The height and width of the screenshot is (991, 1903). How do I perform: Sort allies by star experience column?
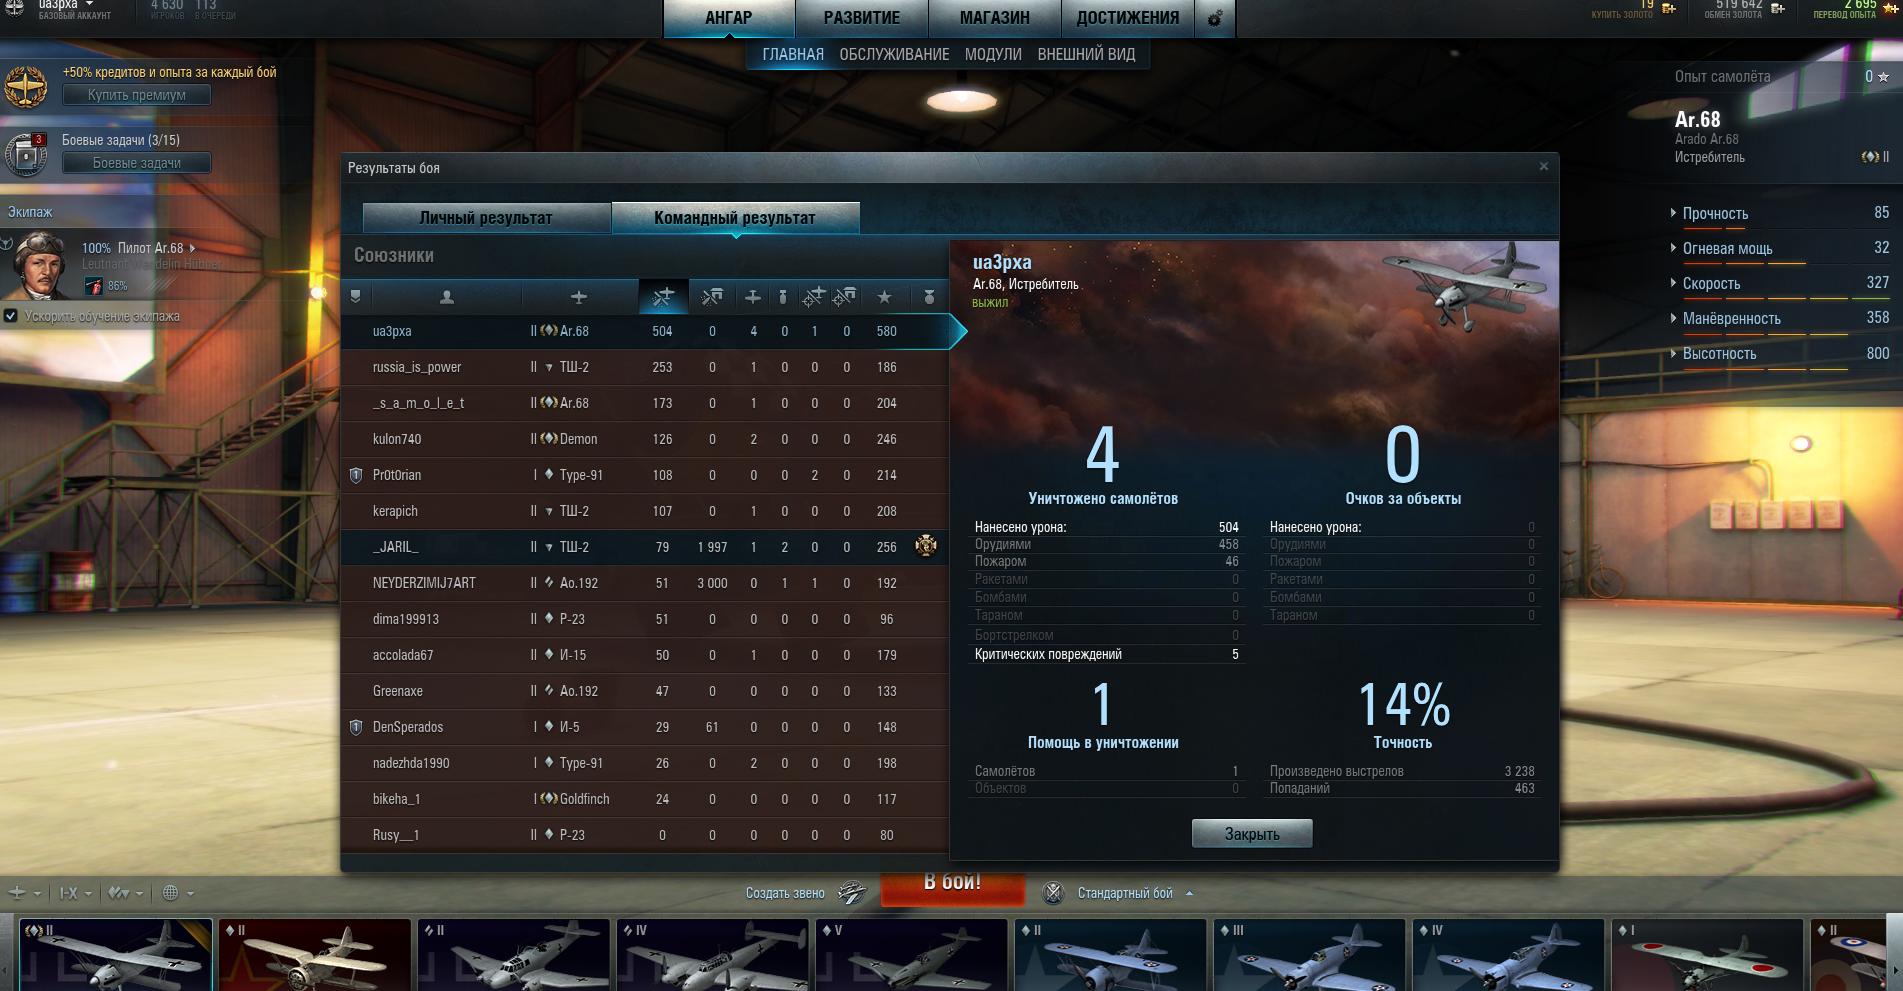(x=884, y=297)
